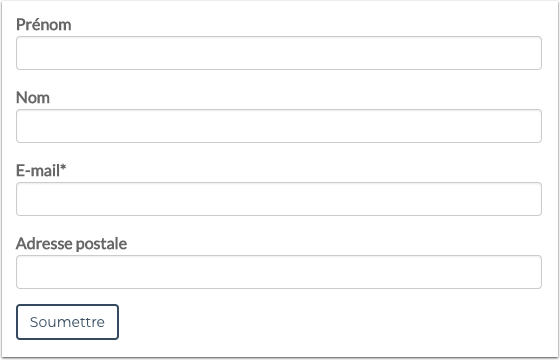Activate the postal address text box
Viewport: 560px width, 360px height.
pos(279,272)
